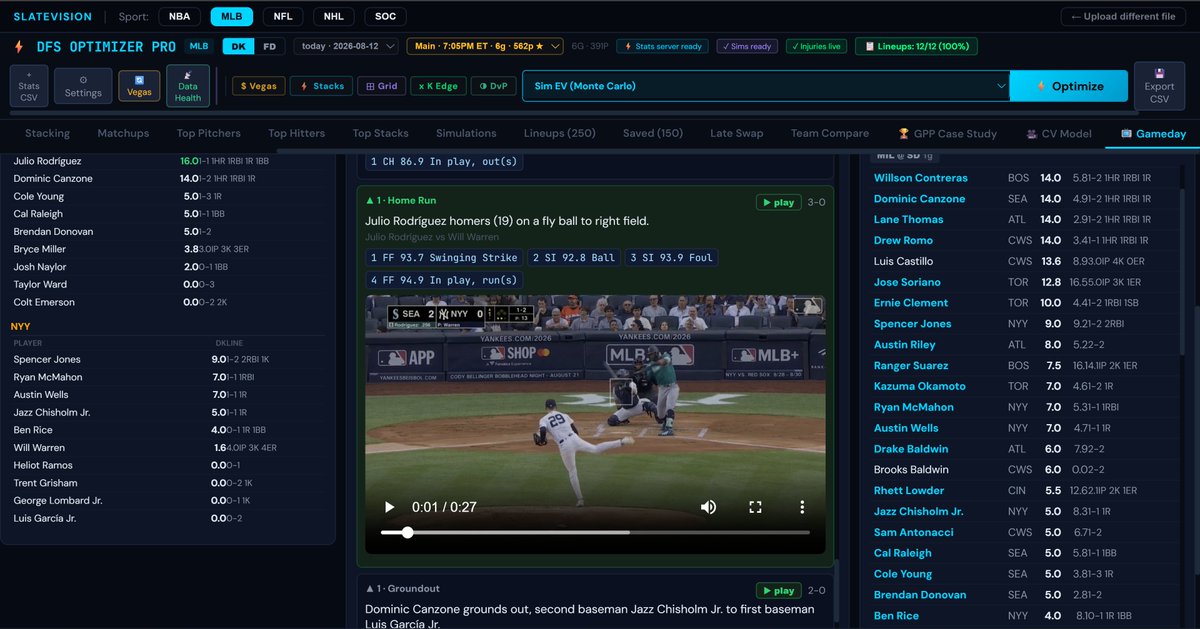Viewport: 1200px width, 629px height.
Task: Click Kazuma Okamoto in the leaderboard
Action: [920, 386]
